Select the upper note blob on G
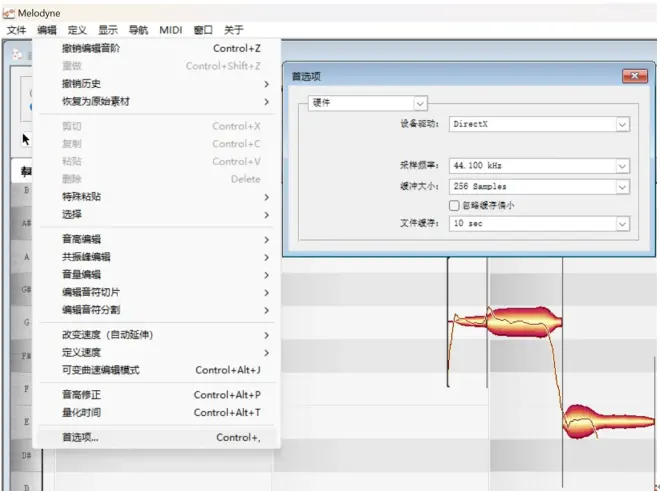This screenshot has height=491, width=660. tap(524, 322)
